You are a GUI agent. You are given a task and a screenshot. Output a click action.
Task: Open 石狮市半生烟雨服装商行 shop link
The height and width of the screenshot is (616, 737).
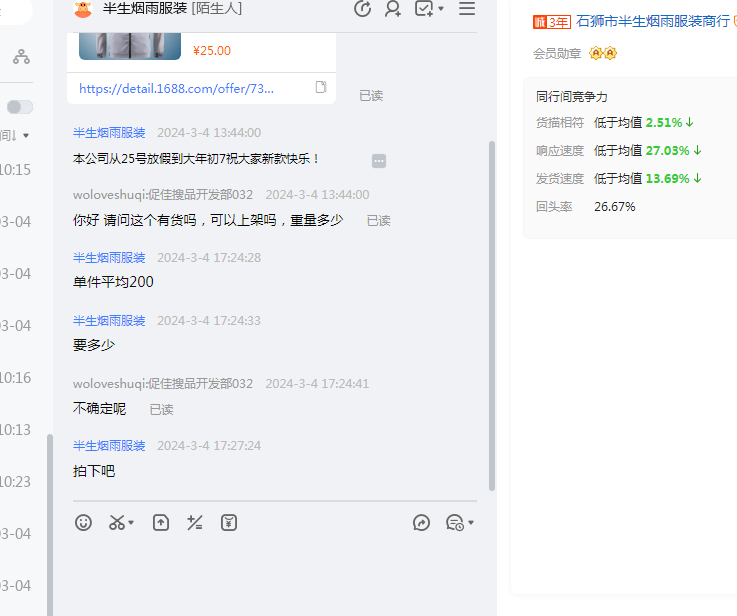click(x=652, y=21)
